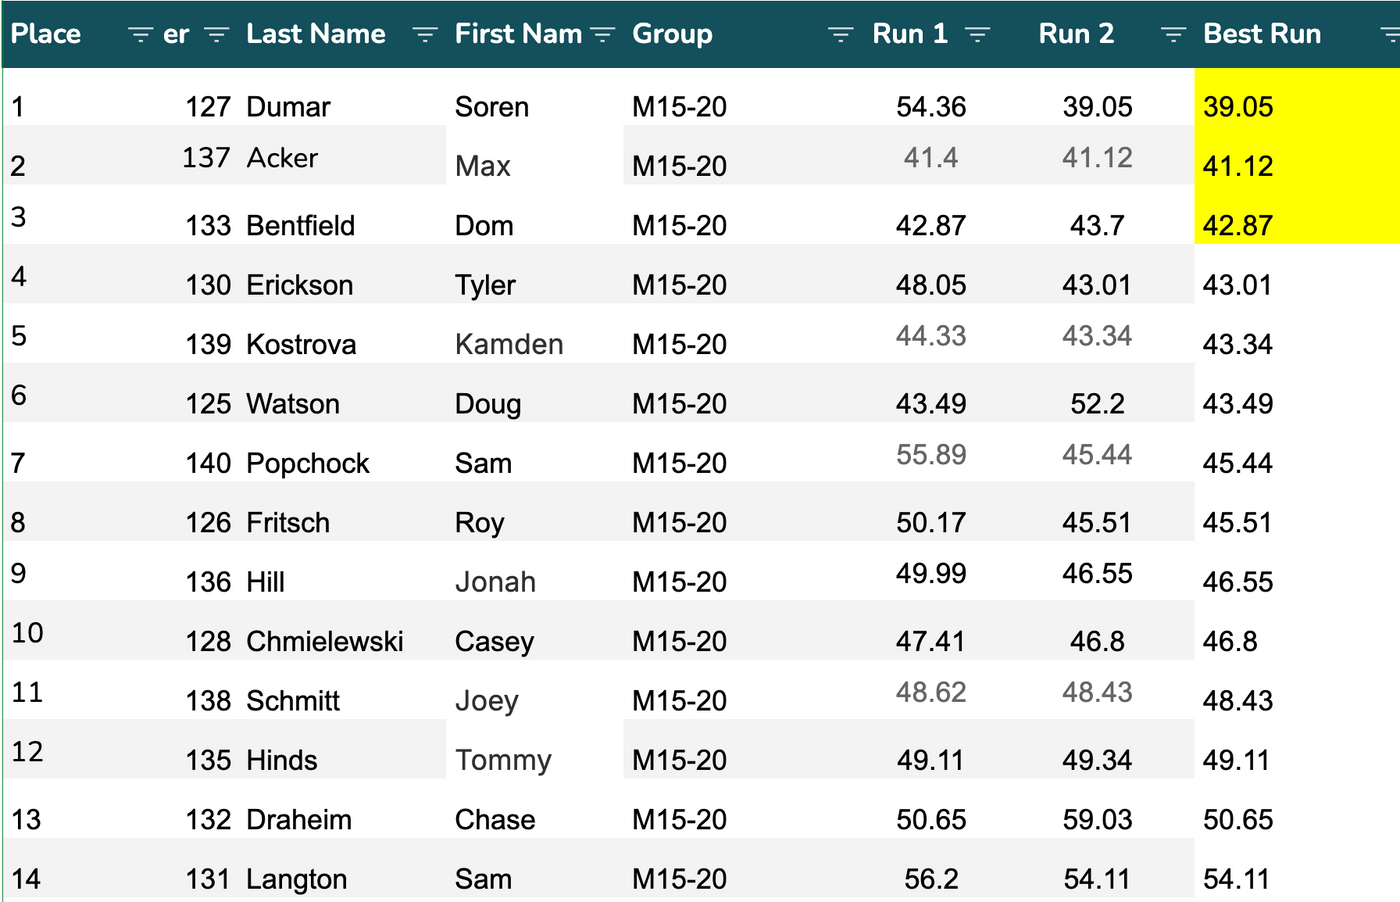Open the Group column filter icon

pyautogui.click(x=840, y=35)
